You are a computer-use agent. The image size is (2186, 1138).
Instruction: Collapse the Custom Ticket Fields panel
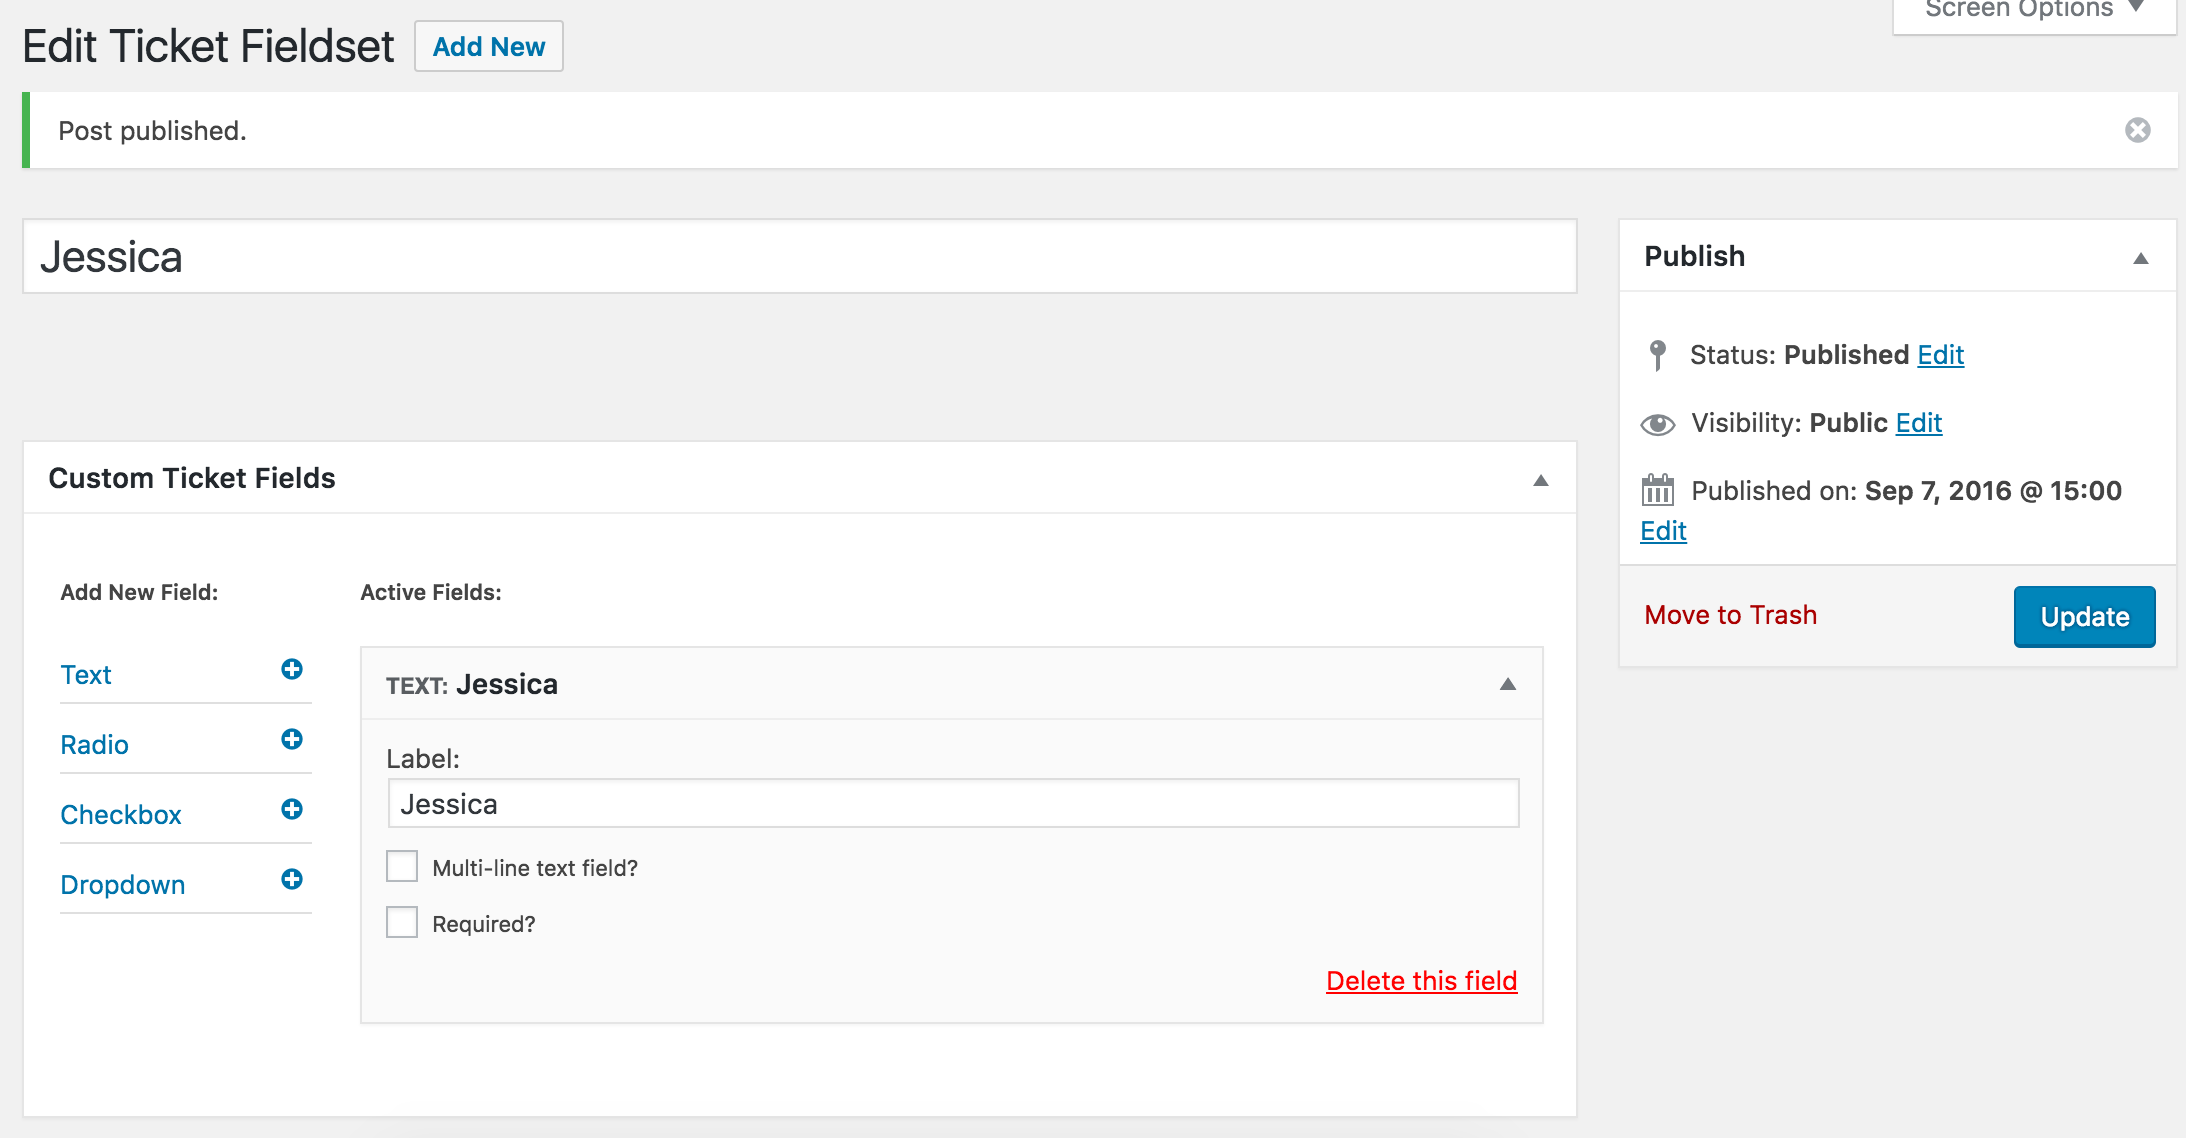point(1541,480)
